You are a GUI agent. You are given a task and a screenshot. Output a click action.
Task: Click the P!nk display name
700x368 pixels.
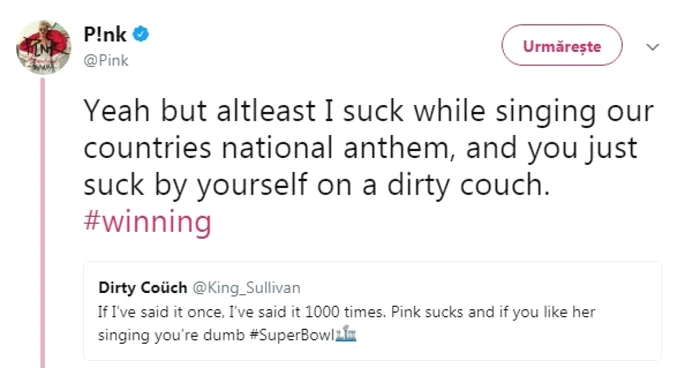(105, 35)
